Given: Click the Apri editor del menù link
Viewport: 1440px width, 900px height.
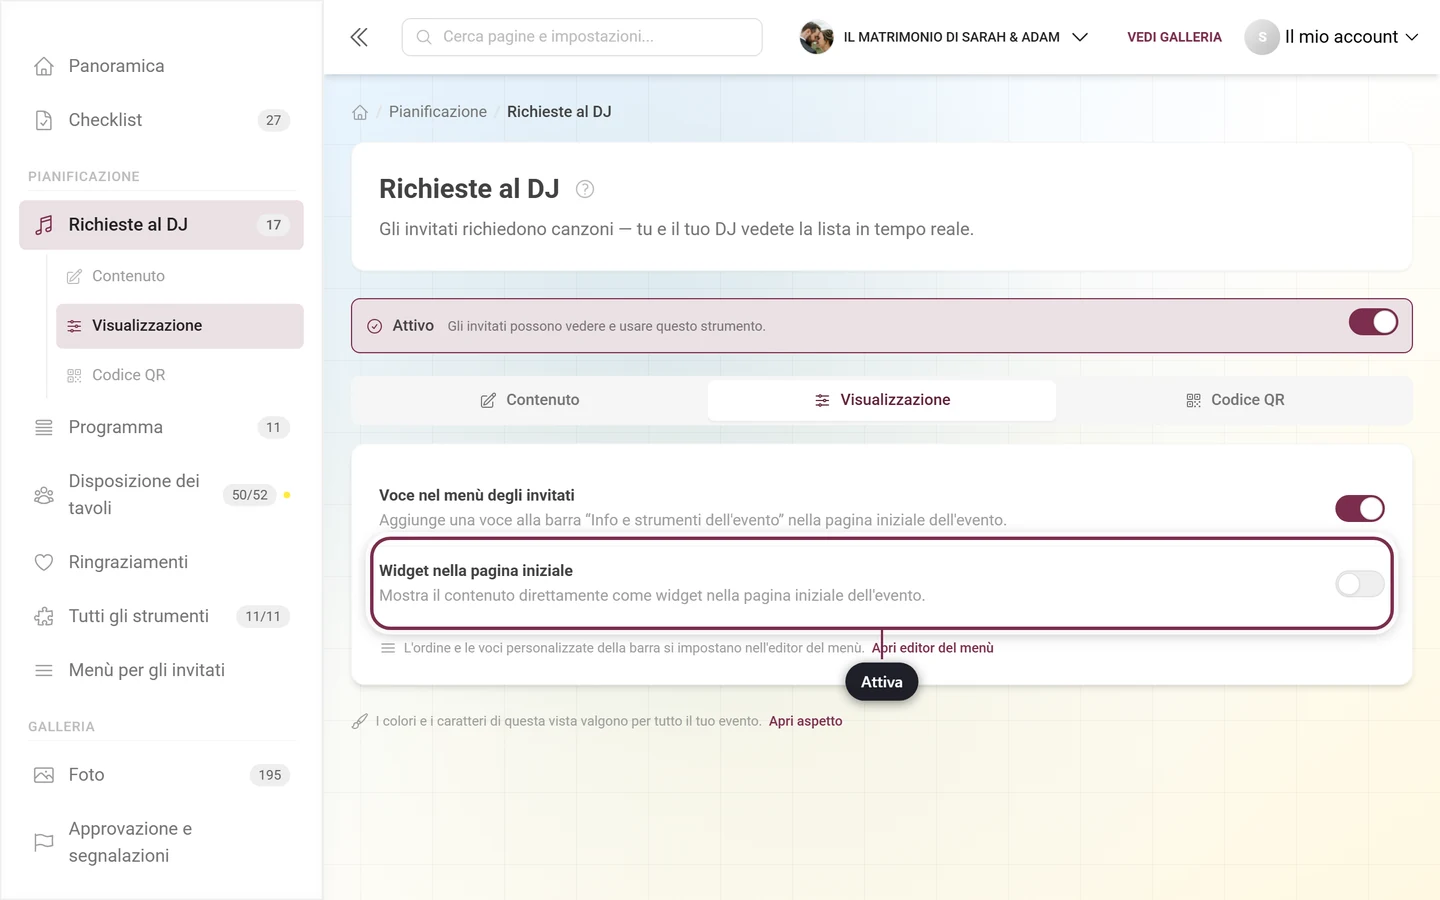Looking at the screenshot, I should (x=933, y=648).
